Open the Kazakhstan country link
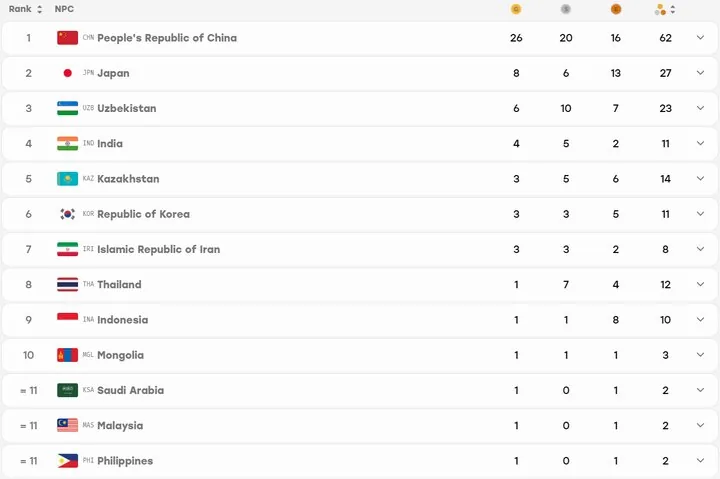Viewport: 720px width, 479px height. click(x=128, y=179)
